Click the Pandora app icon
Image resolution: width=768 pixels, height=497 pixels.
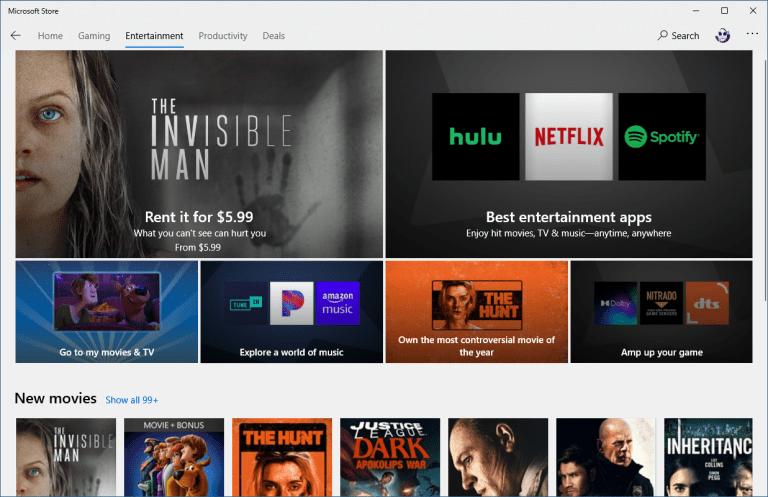click(x=292, y=303)
